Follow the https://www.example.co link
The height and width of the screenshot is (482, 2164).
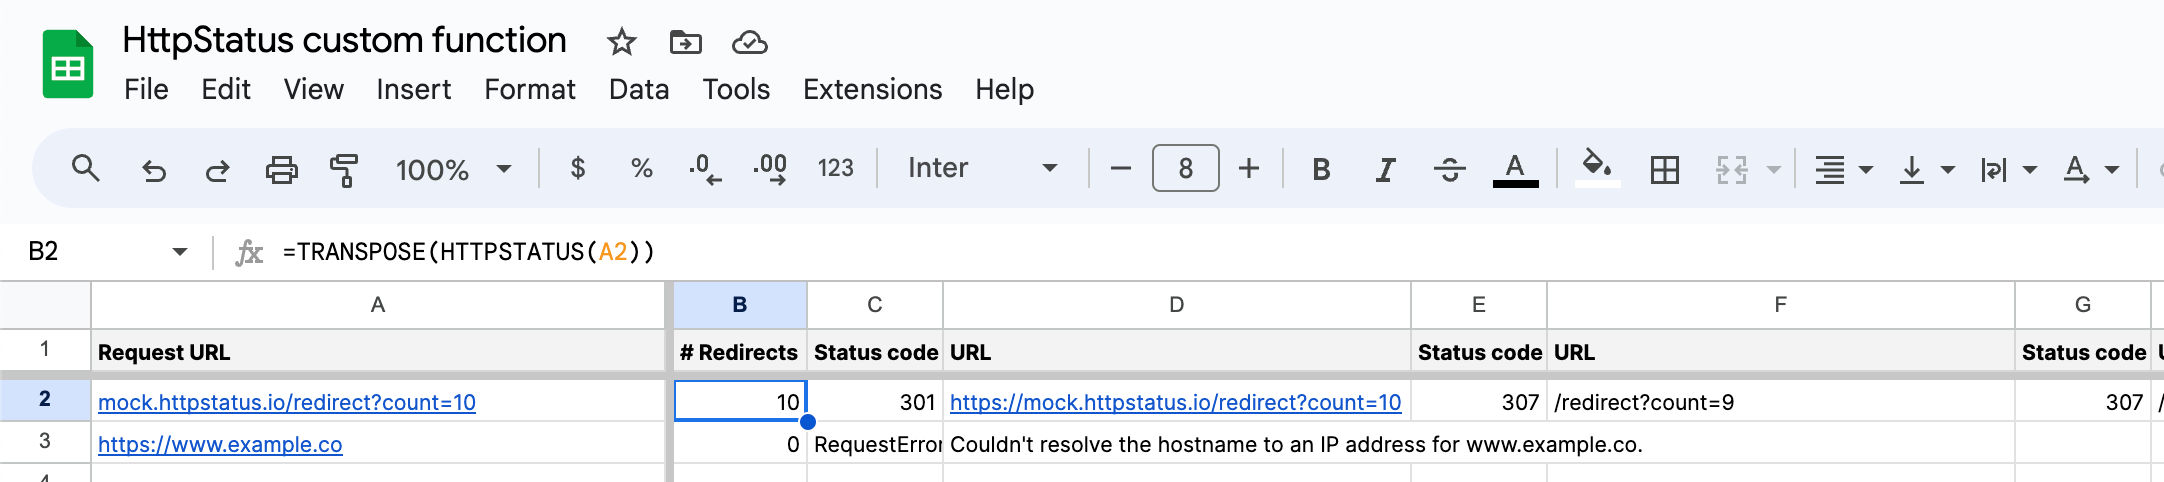click(x=220, y=444)
